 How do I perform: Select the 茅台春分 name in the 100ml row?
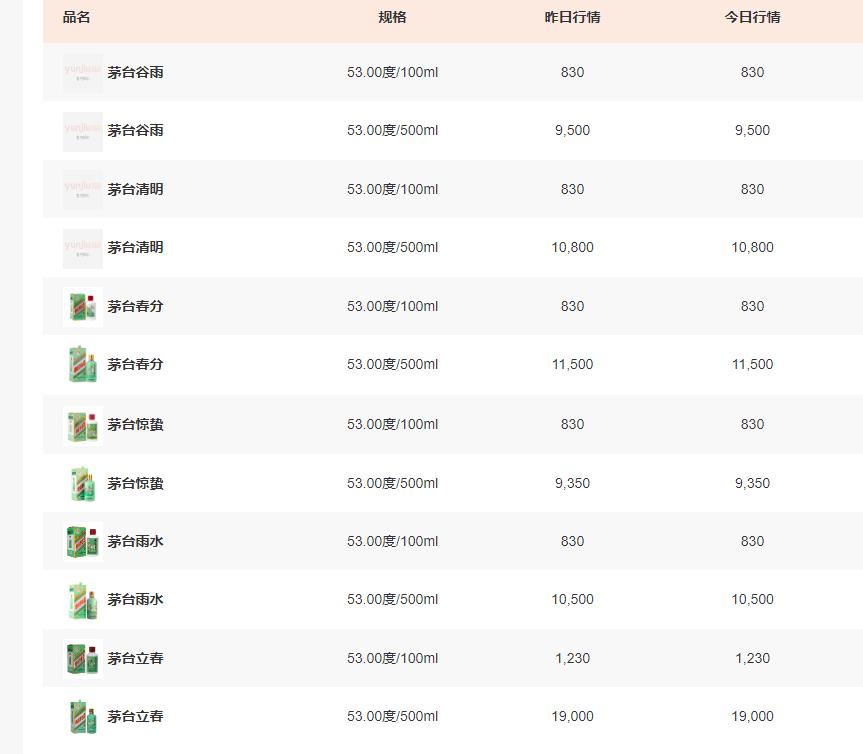coord(135,307)
